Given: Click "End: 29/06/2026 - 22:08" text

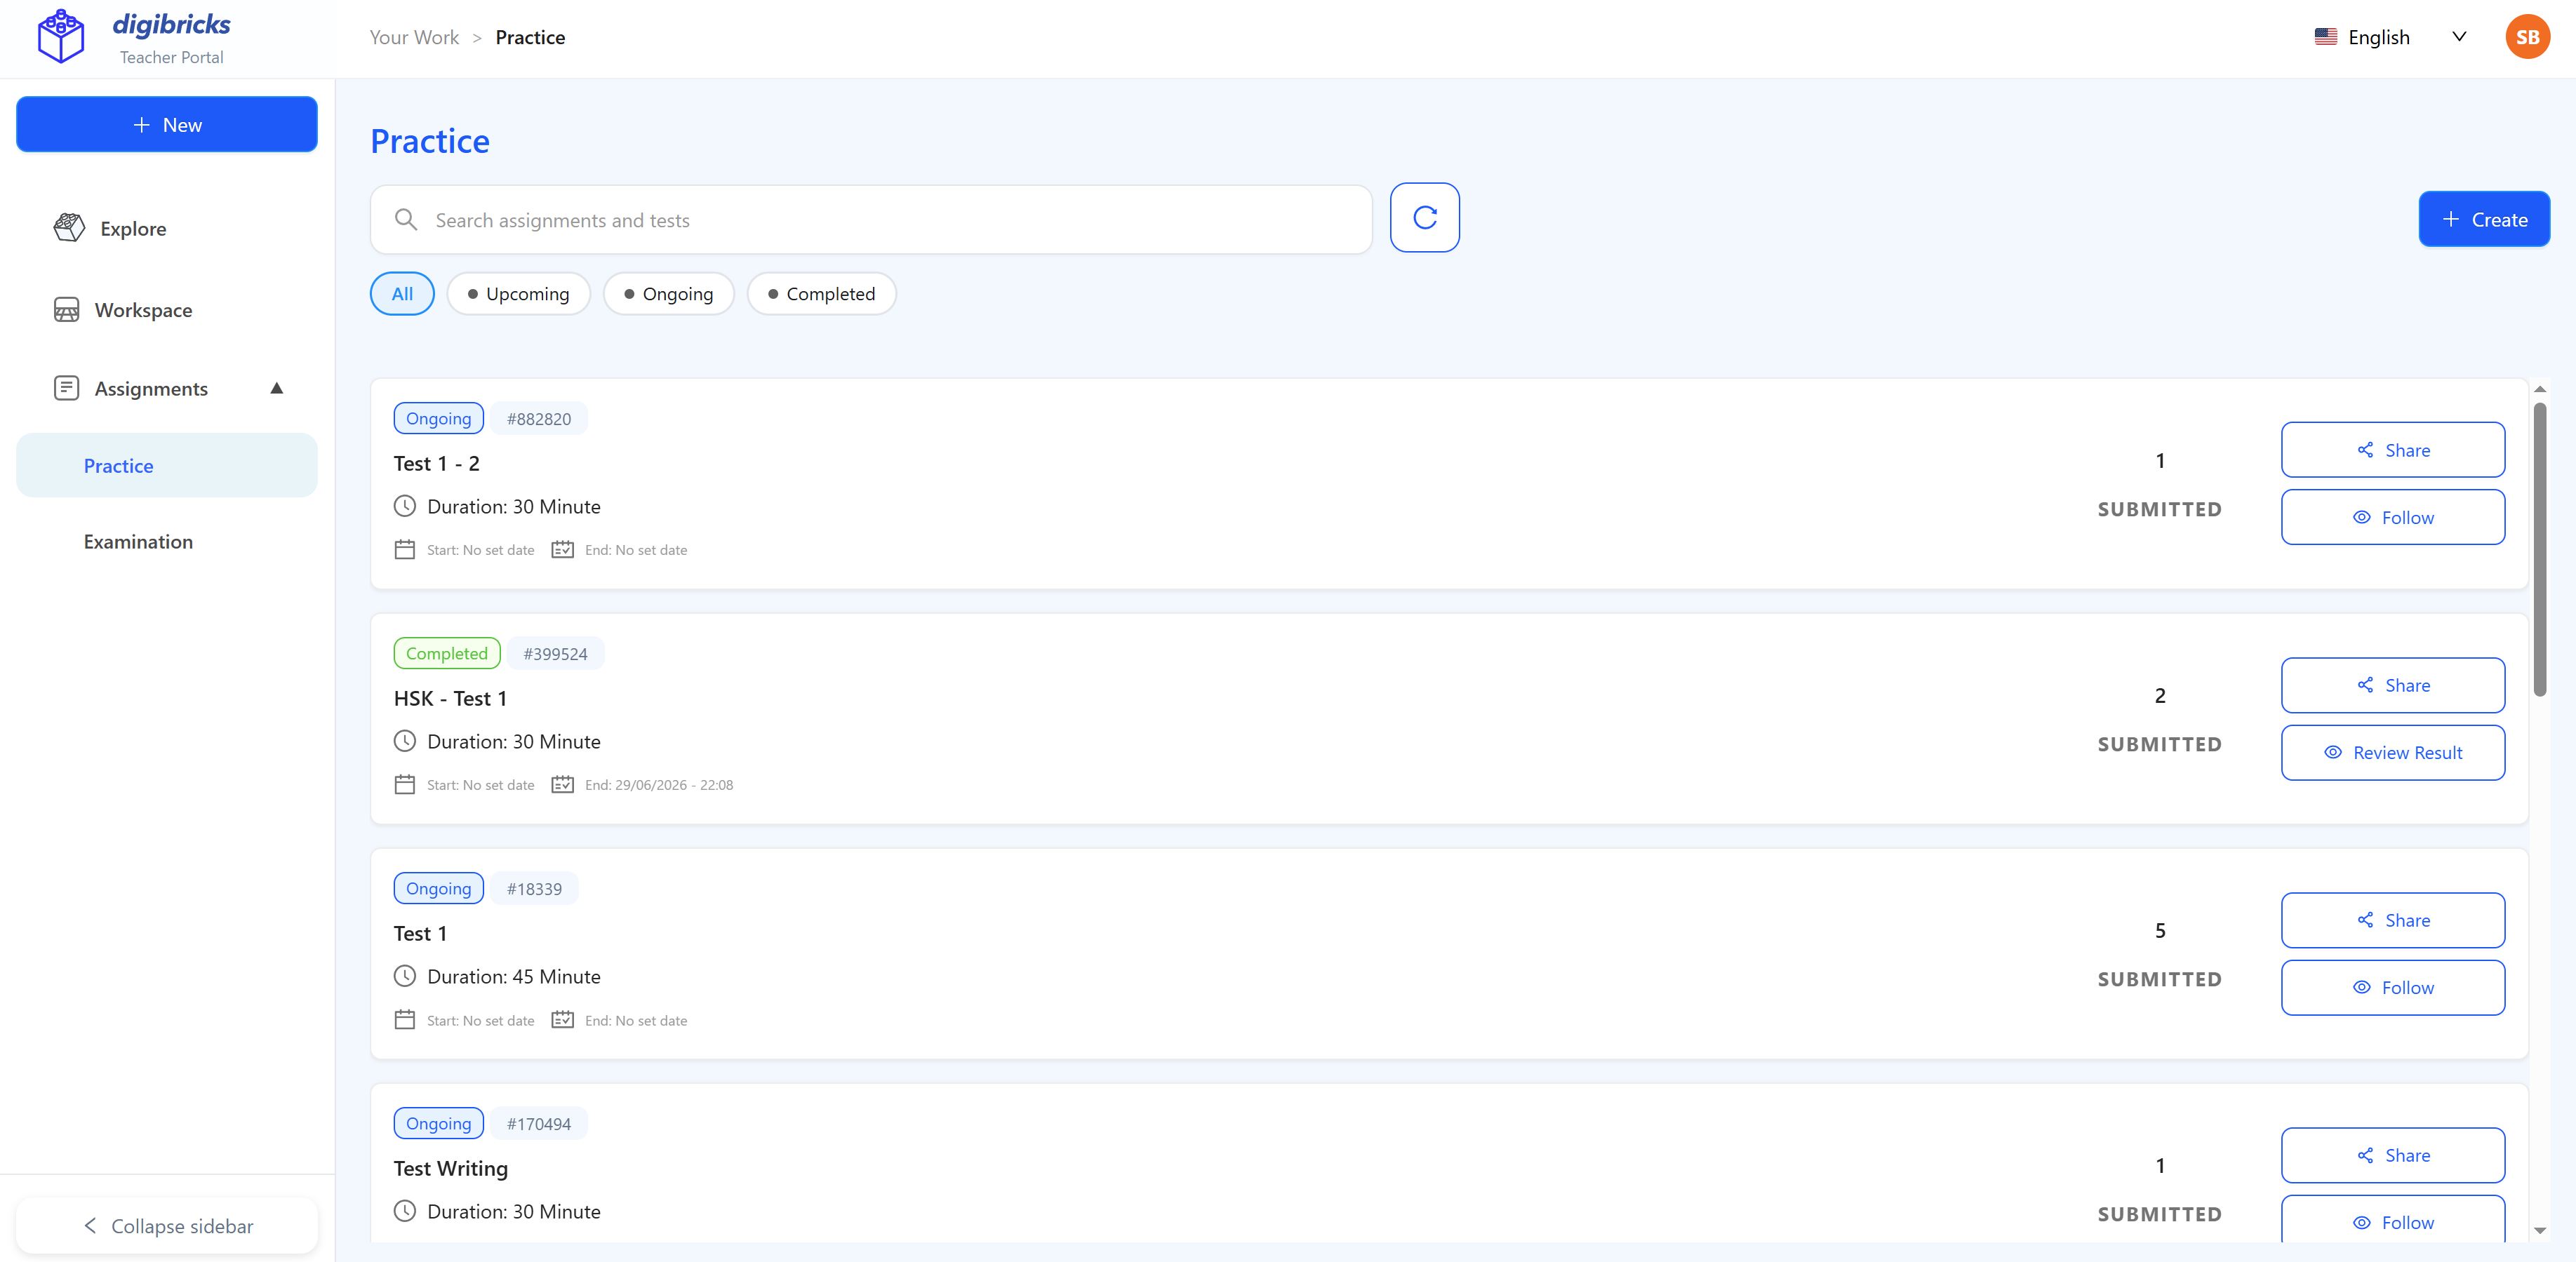Looking at the screenshot, I should click(659, 785).
